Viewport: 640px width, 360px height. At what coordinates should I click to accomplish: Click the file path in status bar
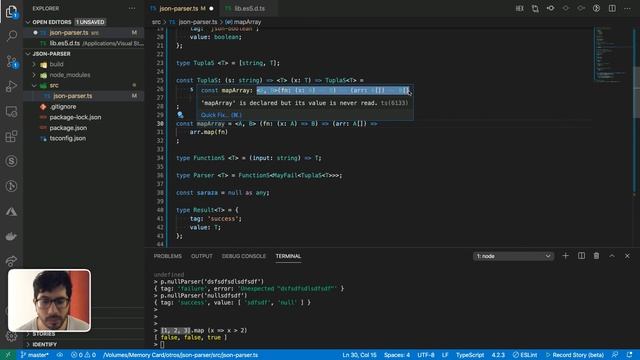tap(181, 355)
